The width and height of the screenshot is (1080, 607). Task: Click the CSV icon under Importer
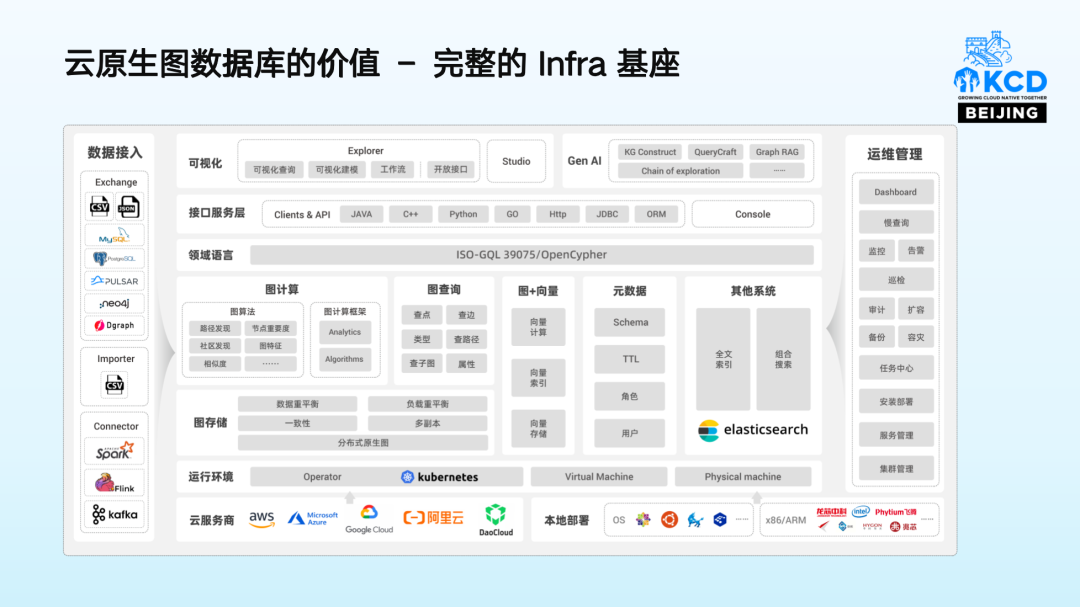[x=114, y=384]
